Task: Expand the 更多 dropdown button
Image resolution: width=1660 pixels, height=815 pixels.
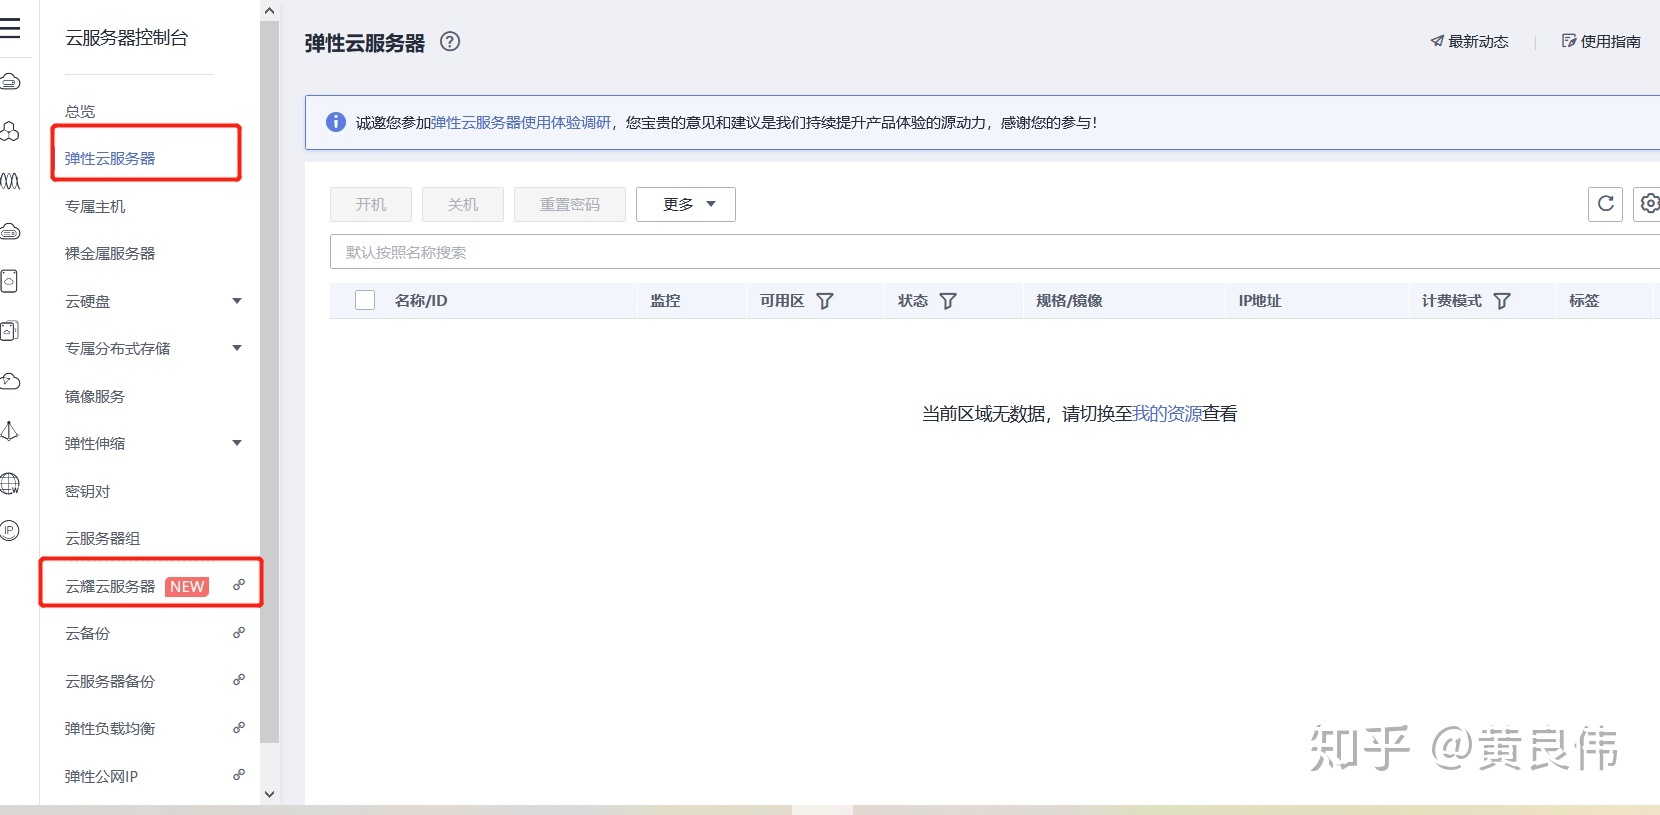Action: click(x=686, y=204)
